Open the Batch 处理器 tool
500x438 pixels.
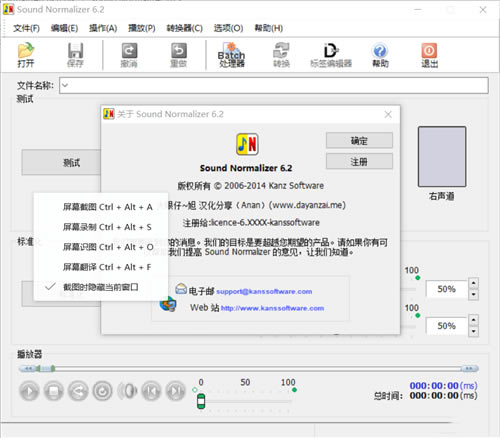231,55
